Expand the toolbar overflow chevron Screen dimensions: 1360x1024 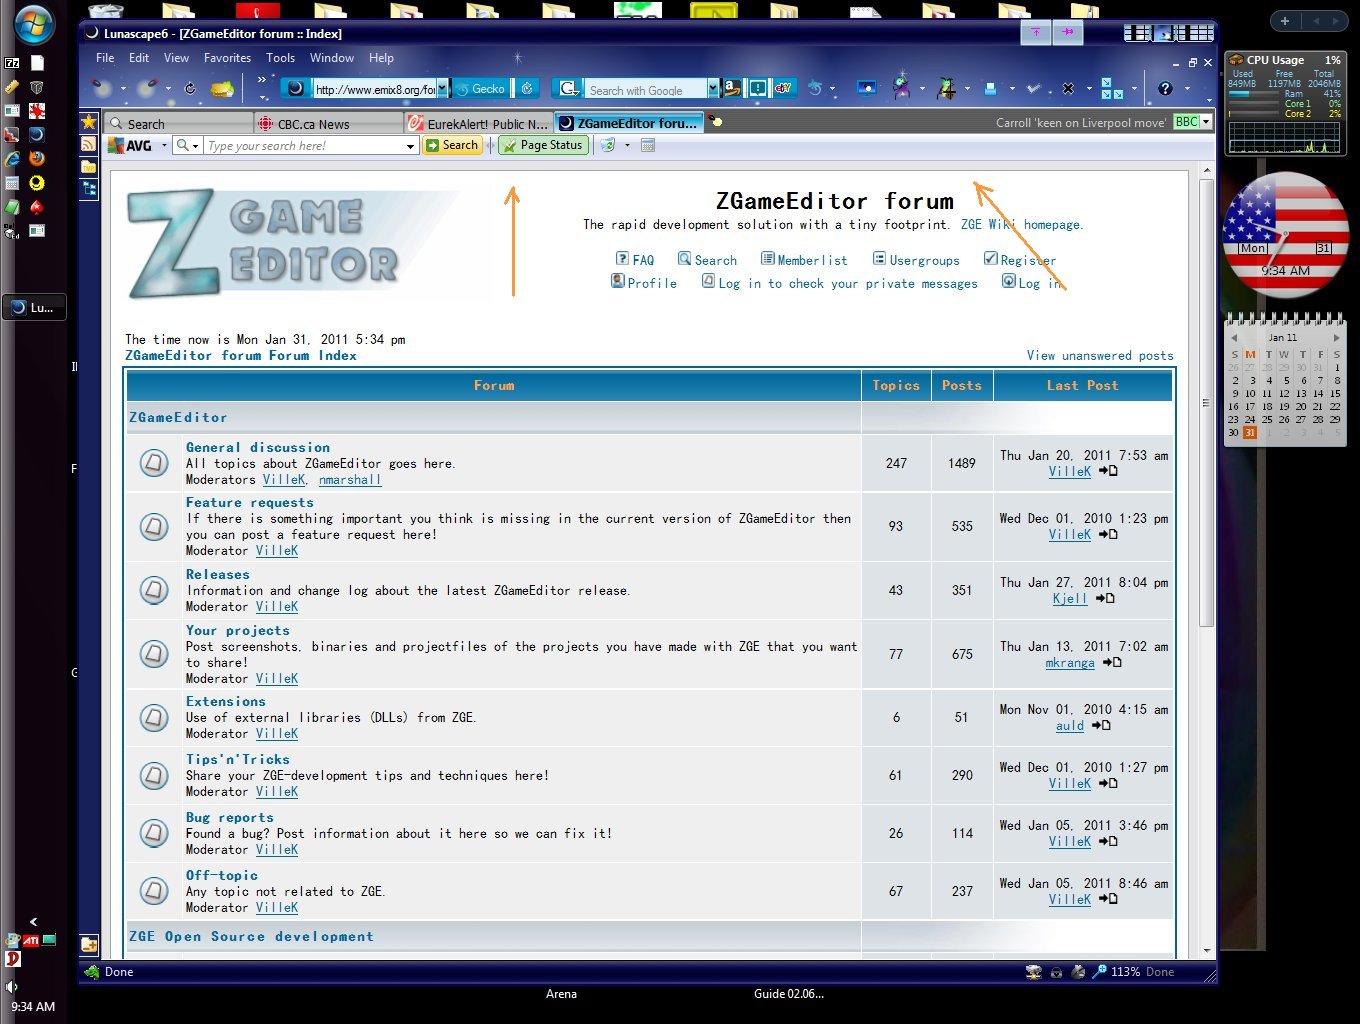click(262, 80)
